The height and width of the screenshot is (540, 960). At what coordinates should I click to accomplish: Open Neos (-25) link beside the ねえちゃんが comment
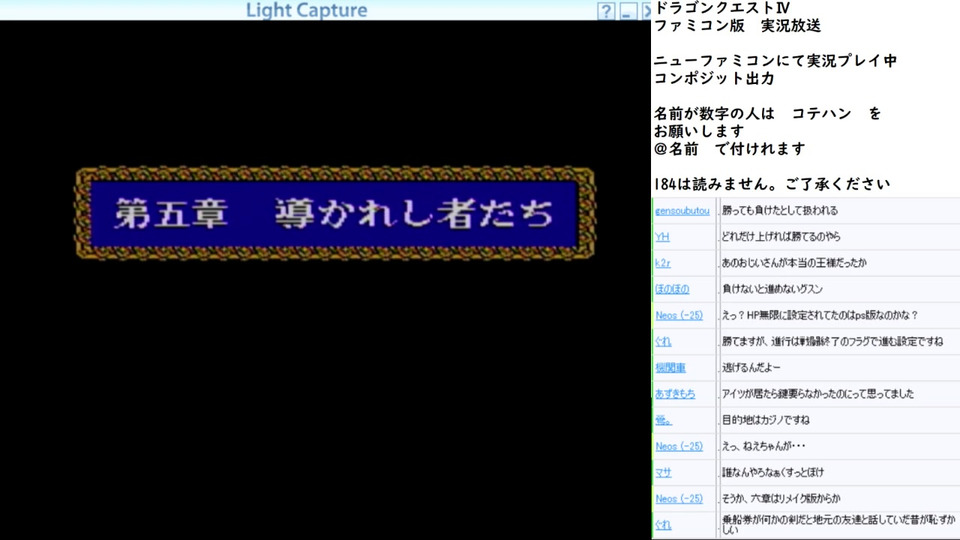click(x=679, y=446)
